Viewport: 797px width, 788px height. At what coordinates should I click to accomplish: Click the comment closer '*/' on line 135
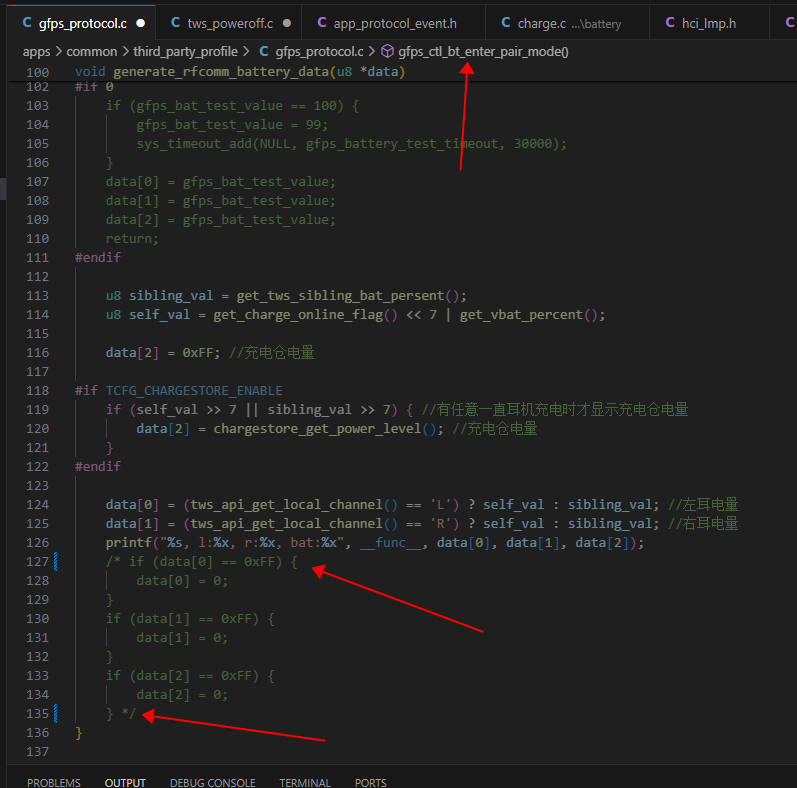(x=129, y=714)
